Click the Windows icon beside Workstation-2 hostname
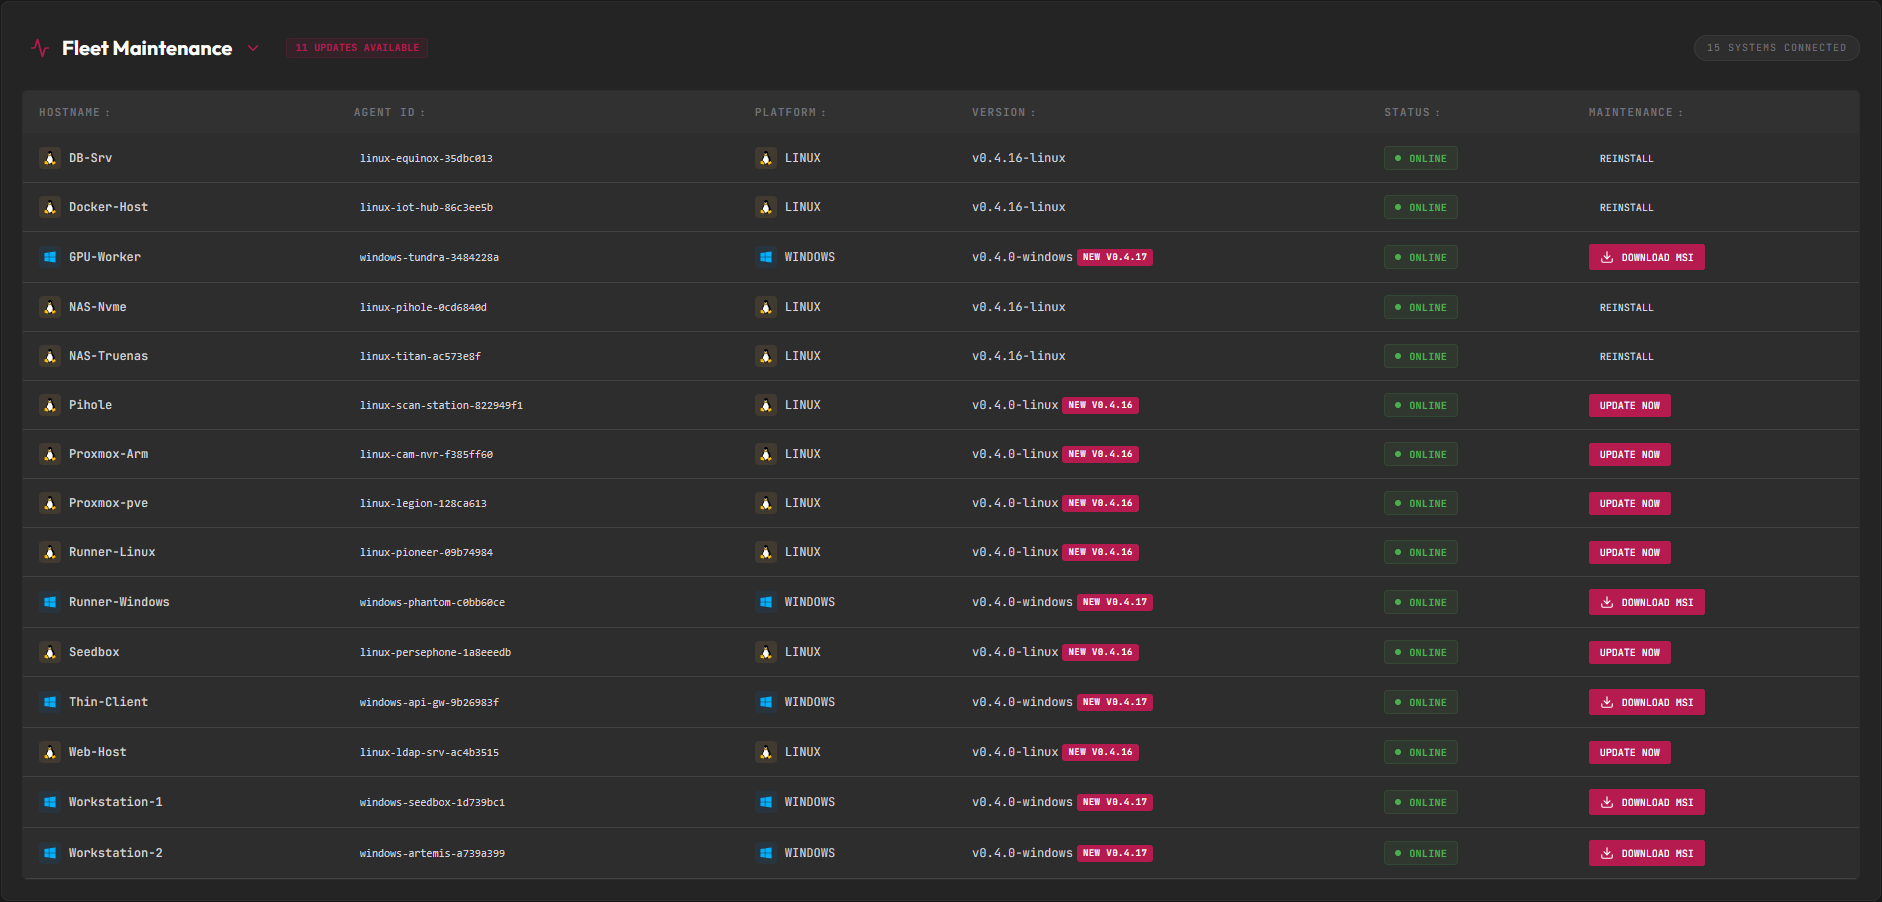The width and height of the screenshot is (1882, 902). pos(49,853)
